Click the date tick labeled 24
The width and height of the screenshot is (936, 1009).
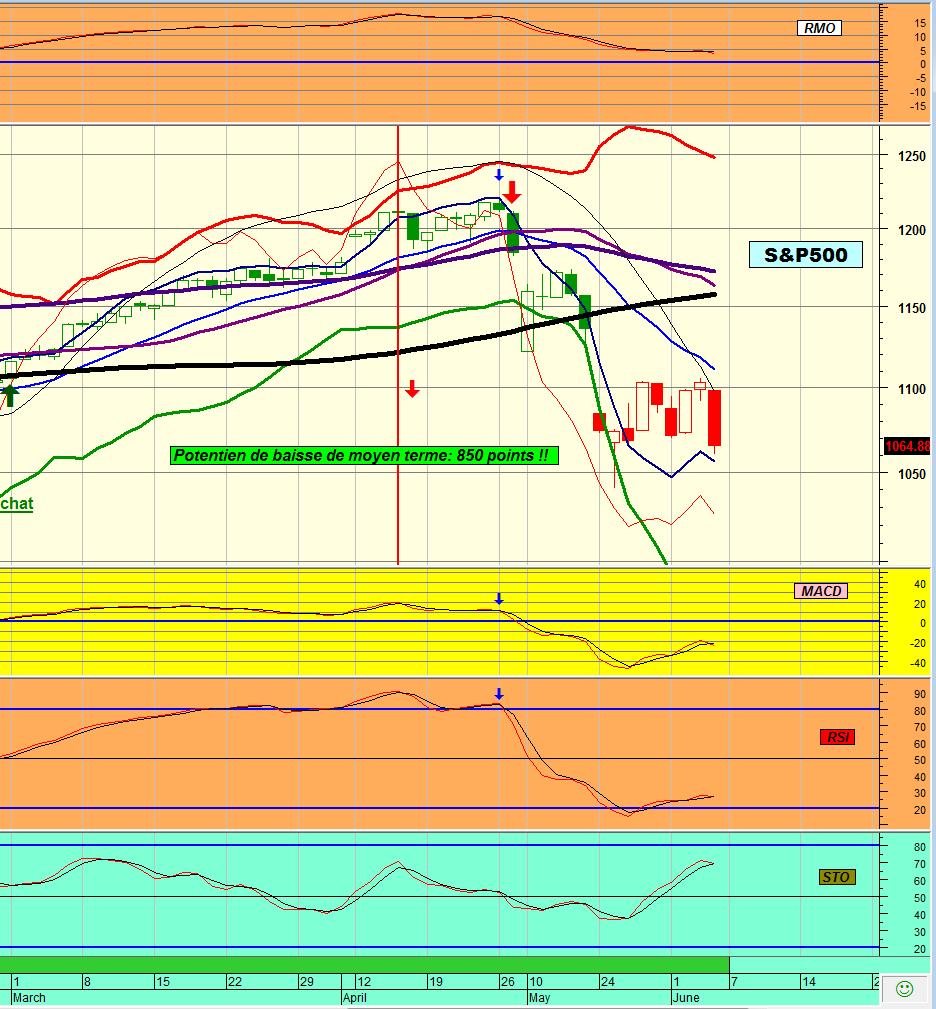607,981
